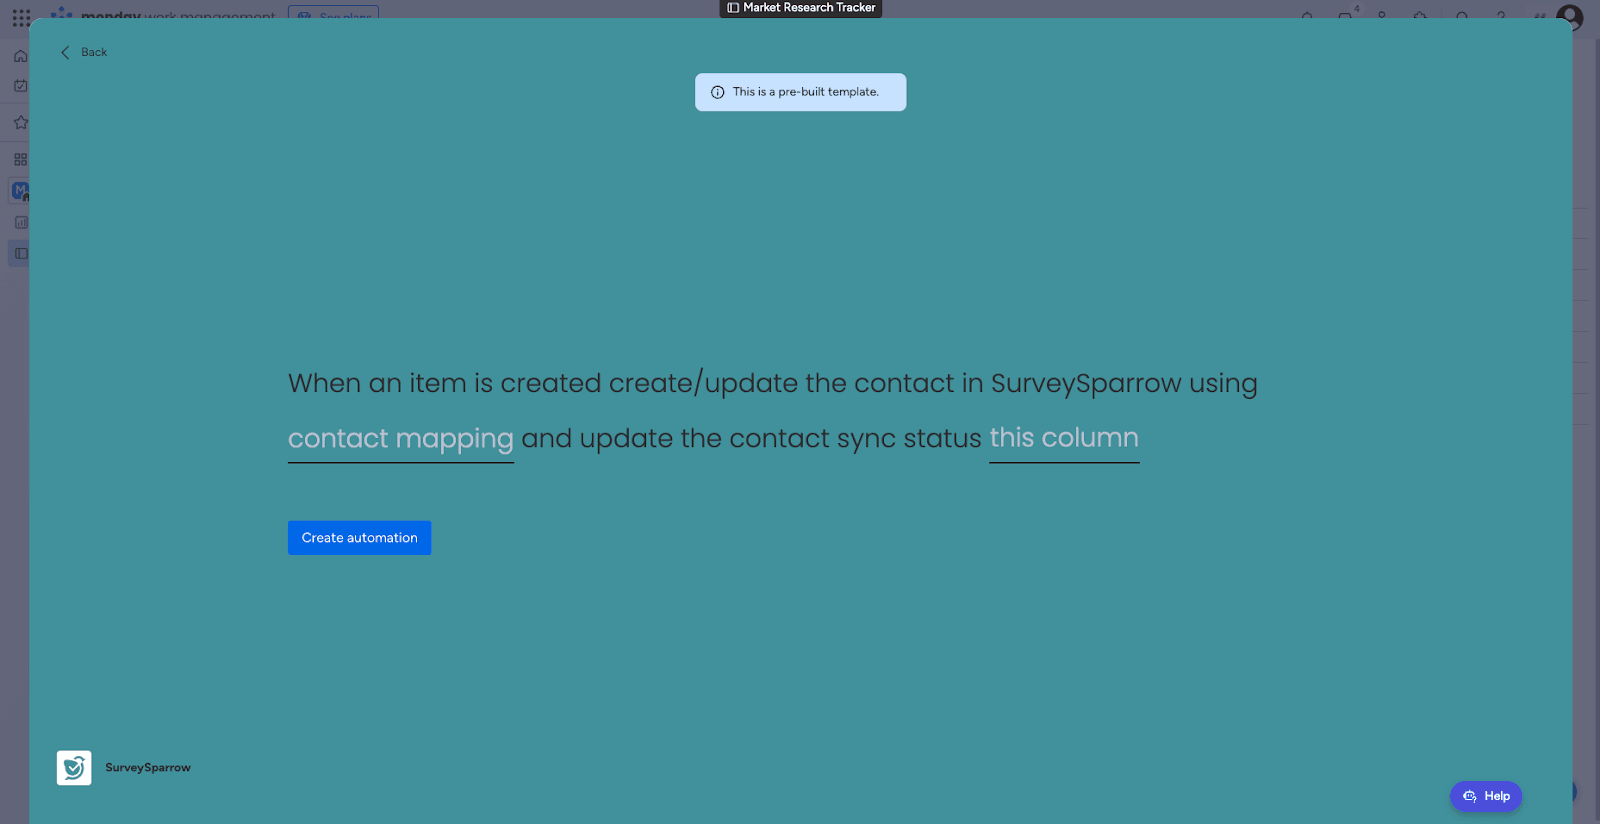Screen dimensions: 1600x824
Task: Go to Home in left sidebar
Action: (20, 56)
